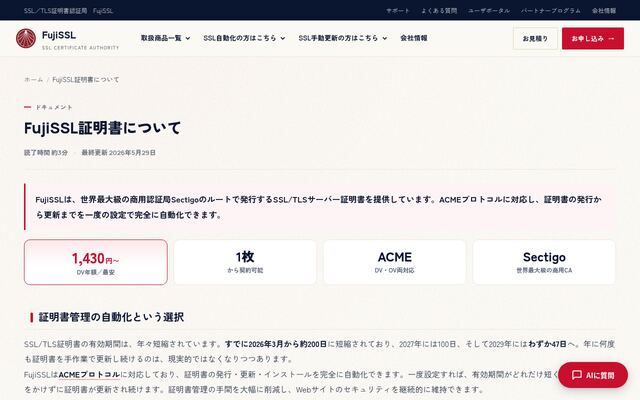This screenshot has width=640, height=400.
Task: Open パートナープログラム page
Action: (550, 11)
